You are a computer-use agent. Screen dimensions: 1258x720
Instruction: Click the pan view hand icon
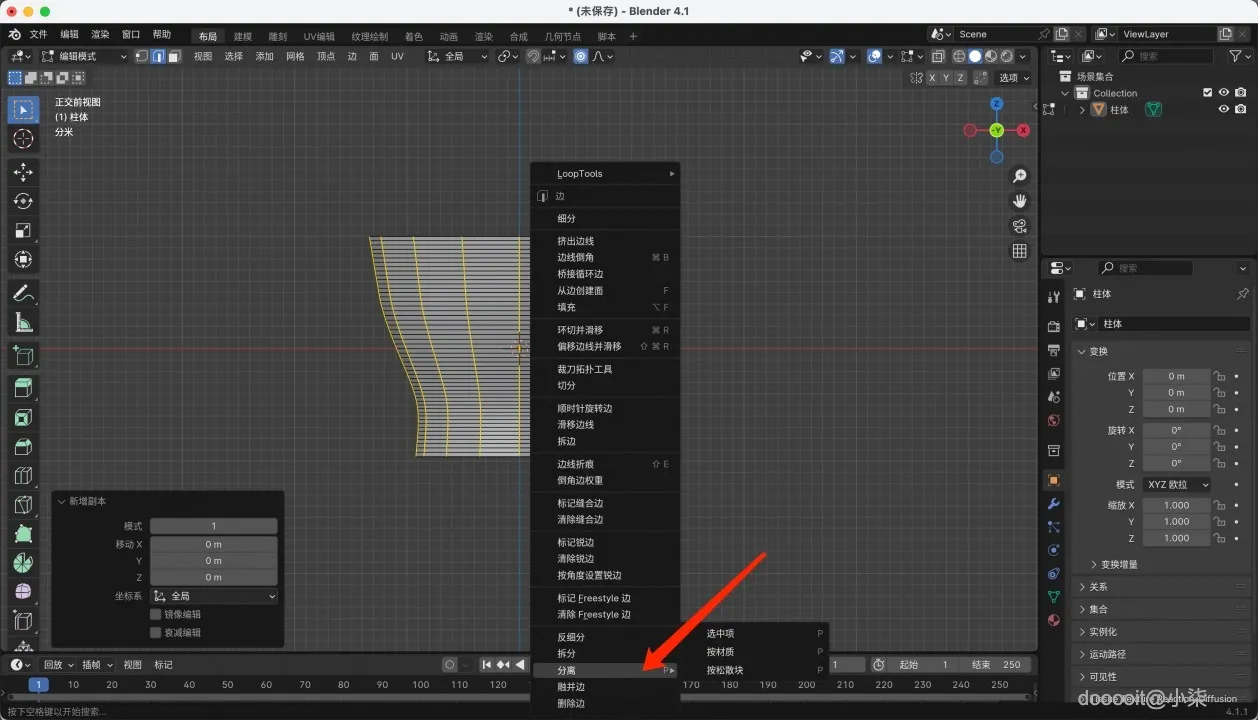(1019, 201)
